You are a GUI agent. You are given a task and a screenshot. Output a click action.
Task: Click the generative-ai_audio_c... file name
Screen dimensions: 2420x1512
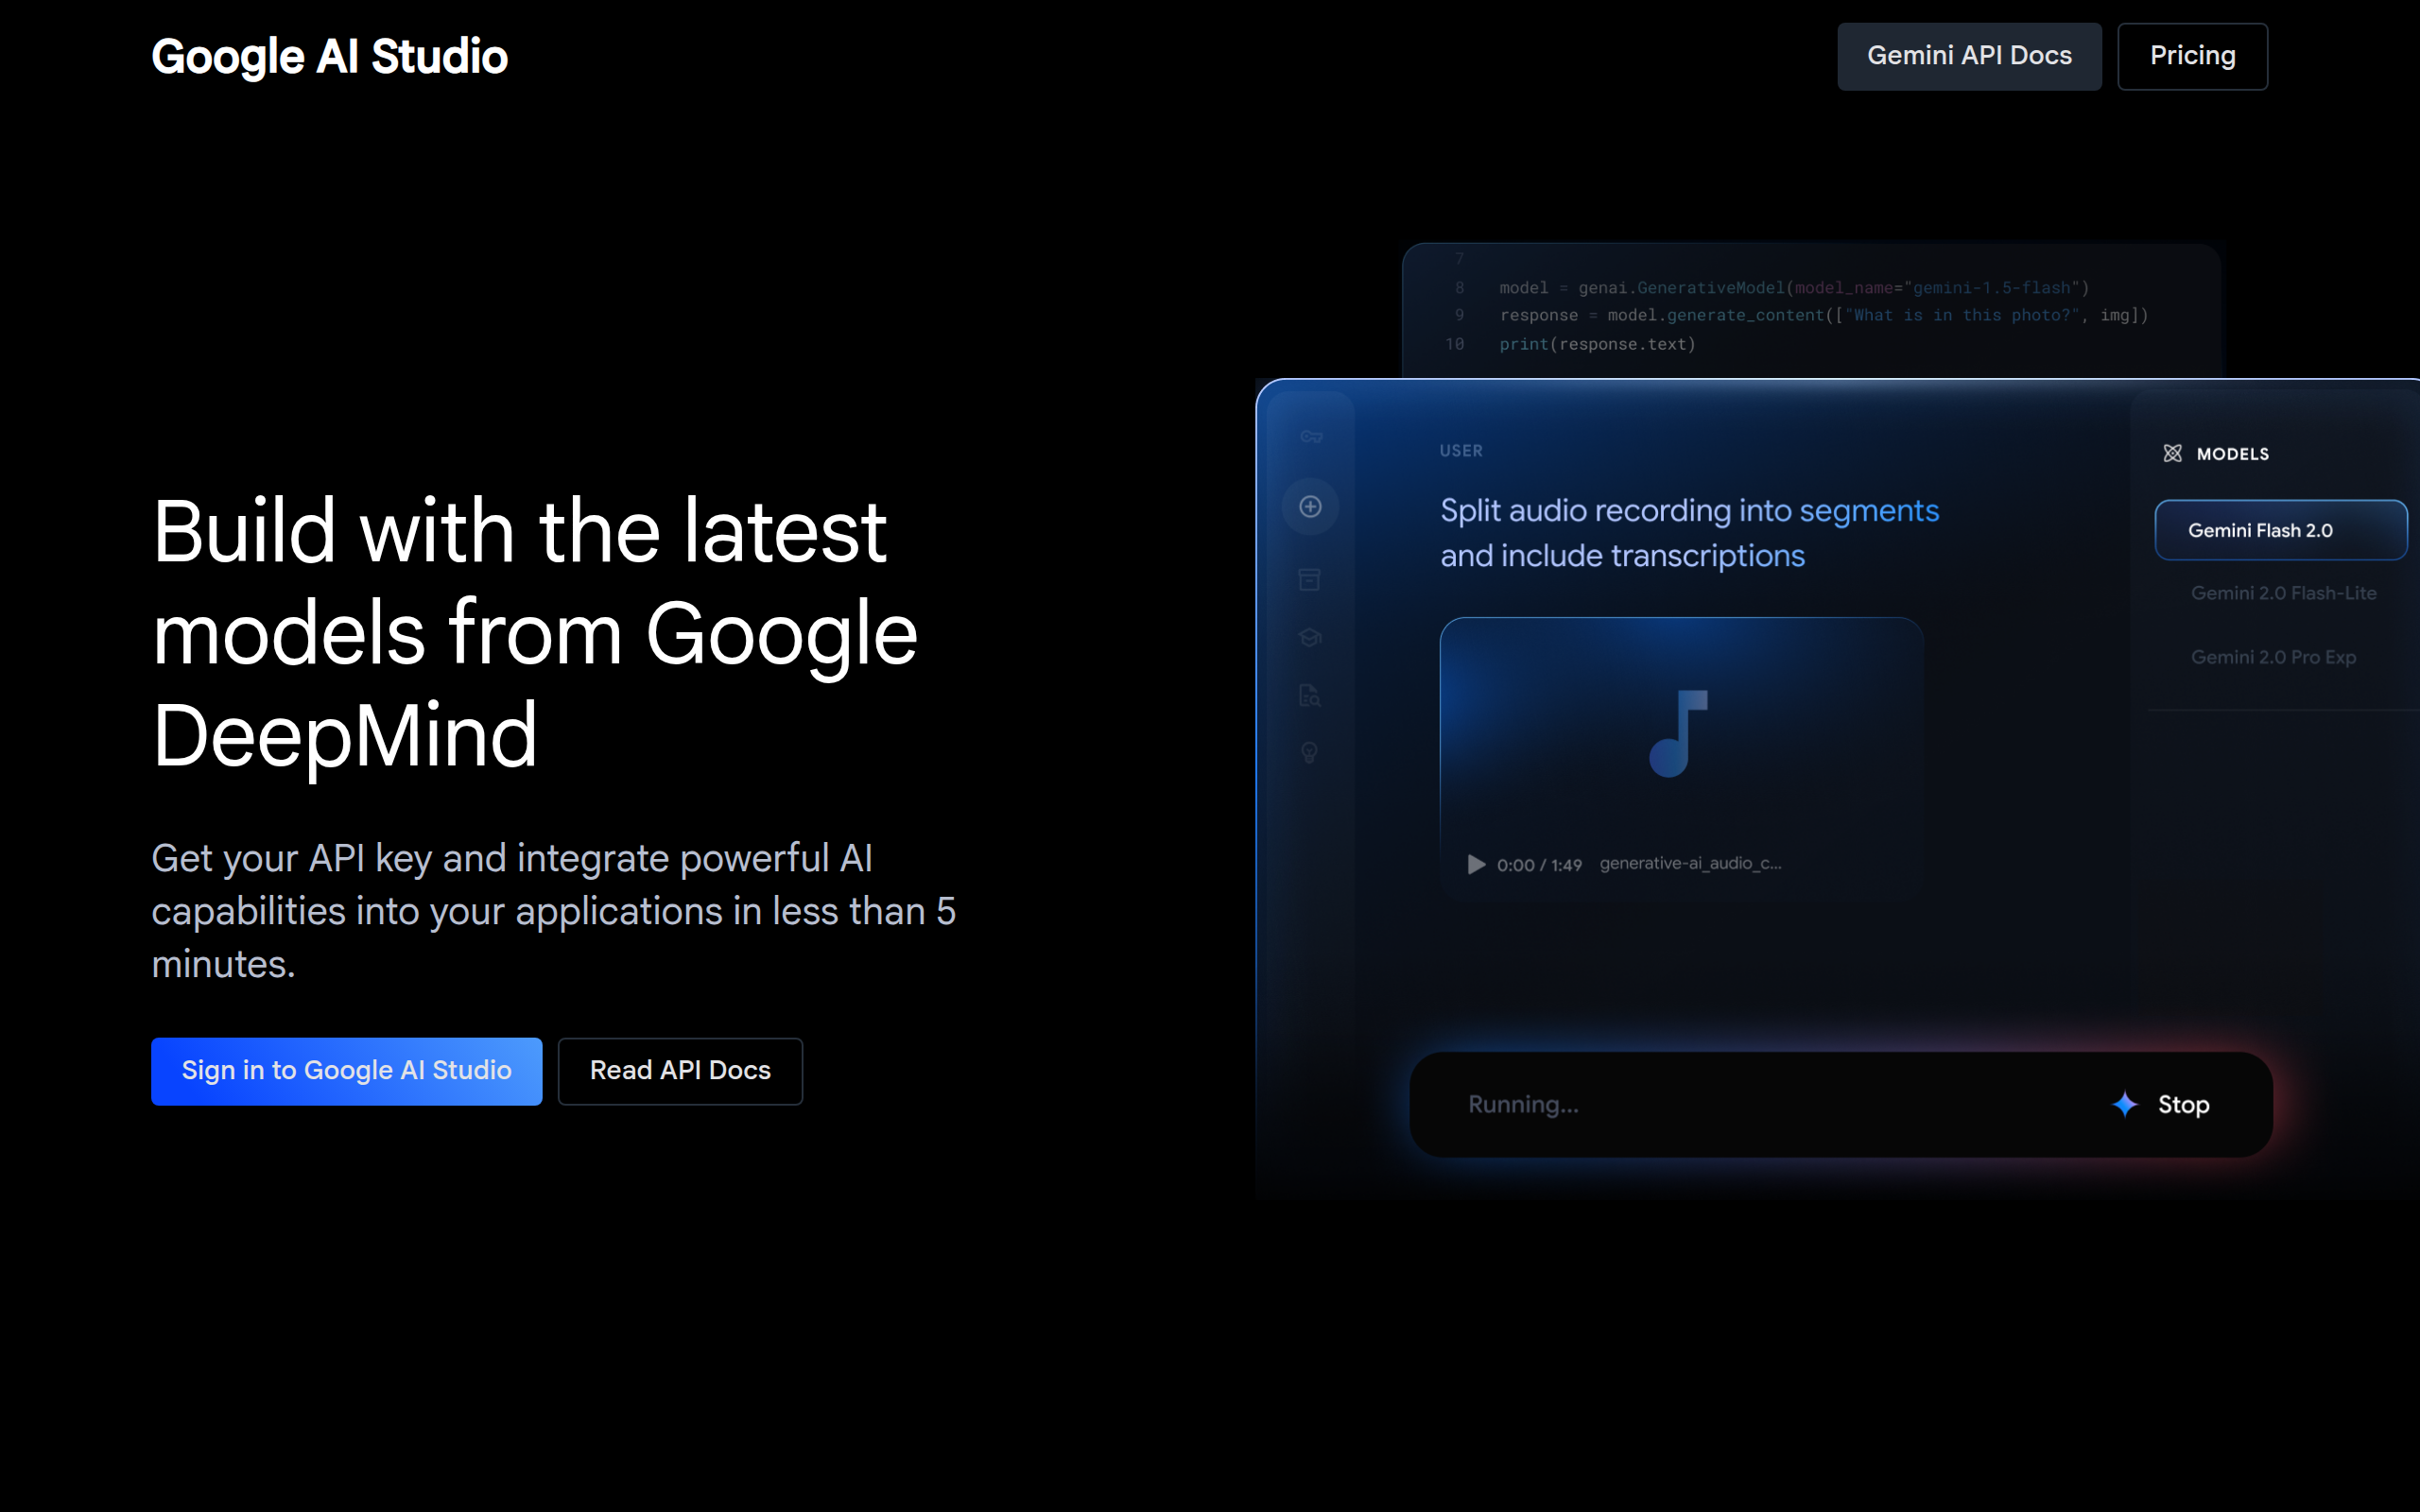tap(1690, 864)
